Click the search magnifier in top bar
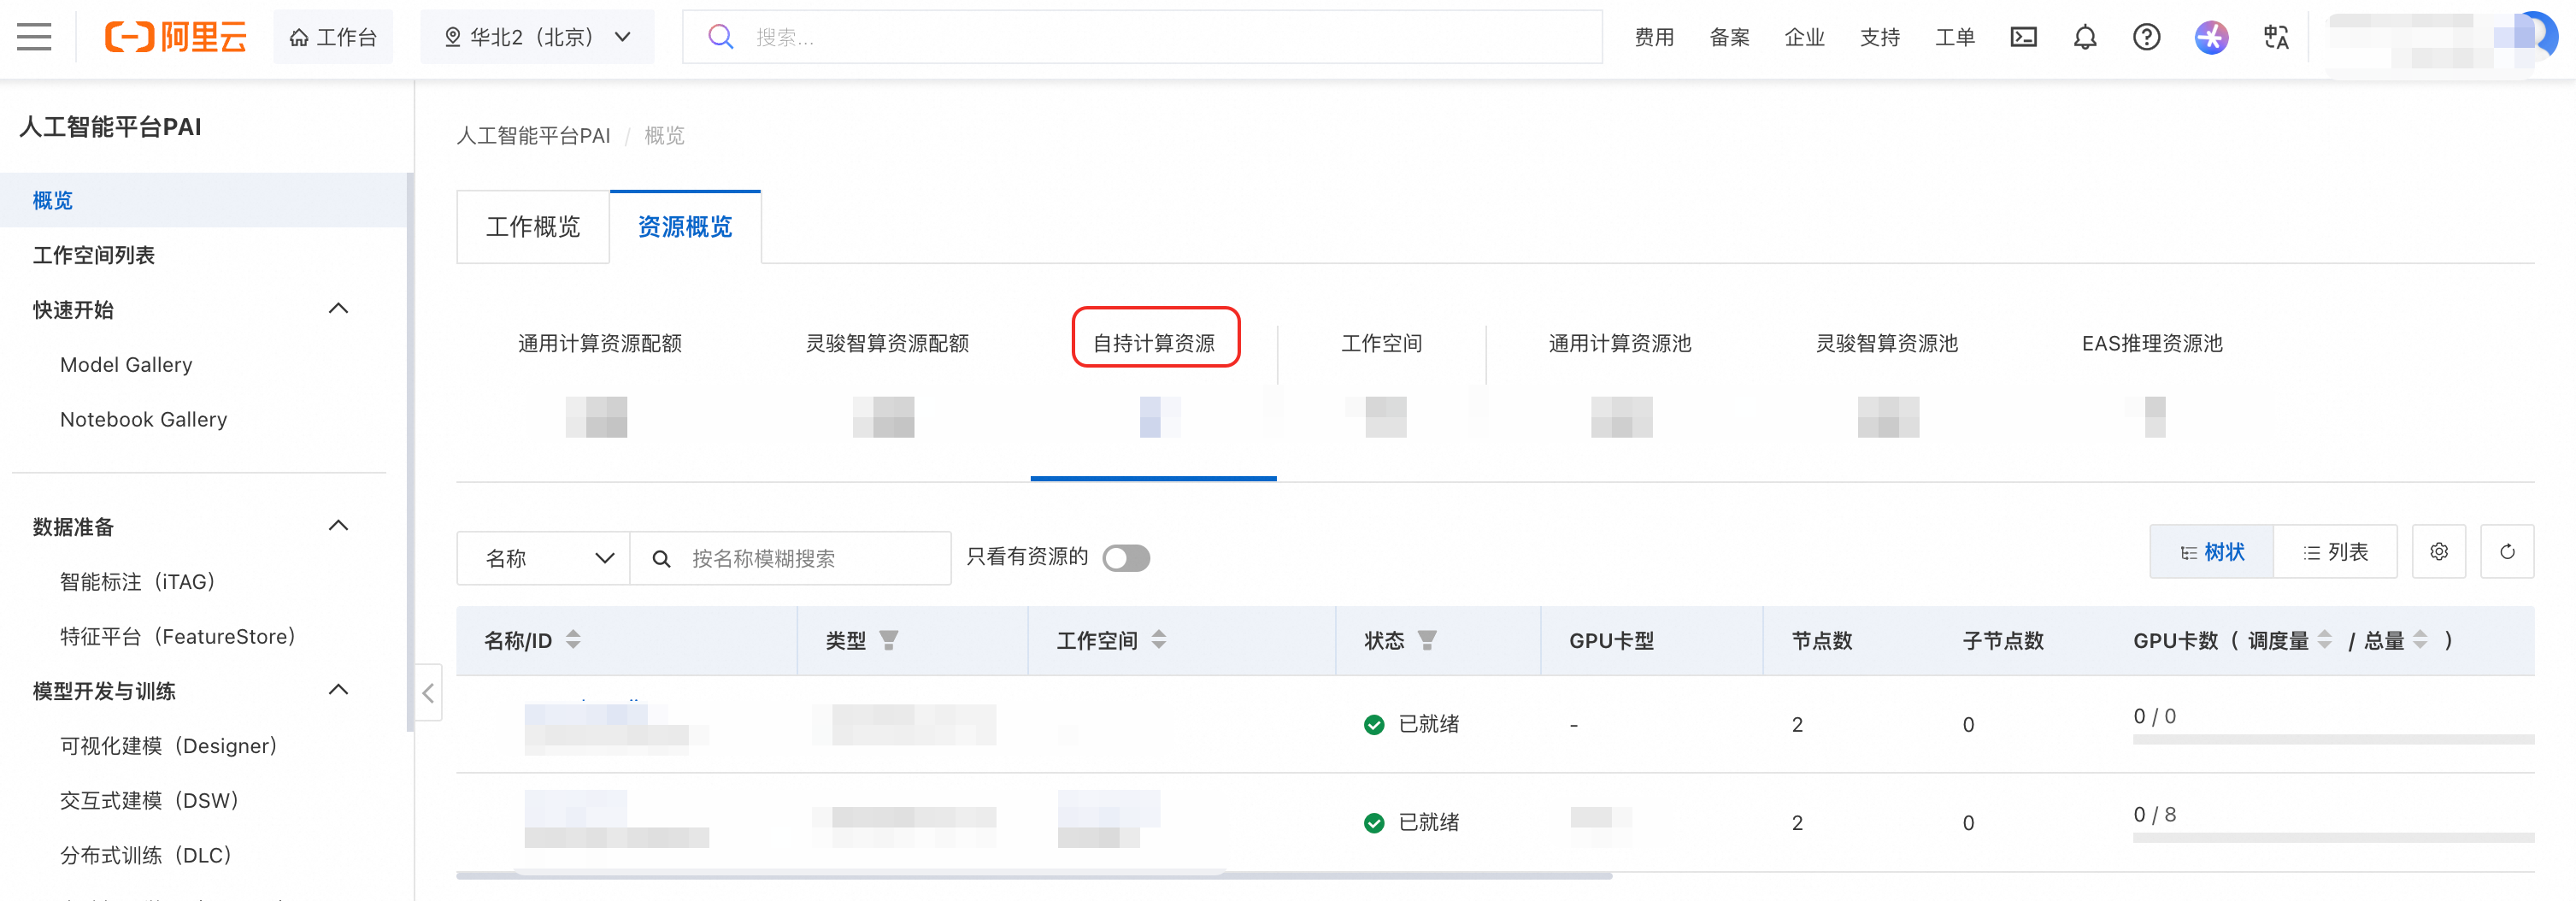This screenshot has width=2576, height=901. click(720, 37)
